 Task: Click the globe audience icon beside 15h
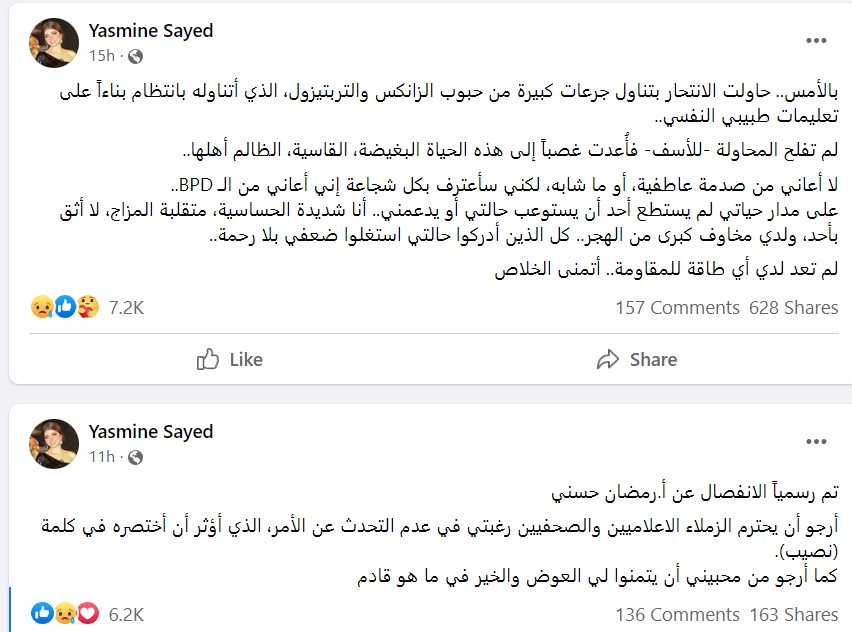136,56
